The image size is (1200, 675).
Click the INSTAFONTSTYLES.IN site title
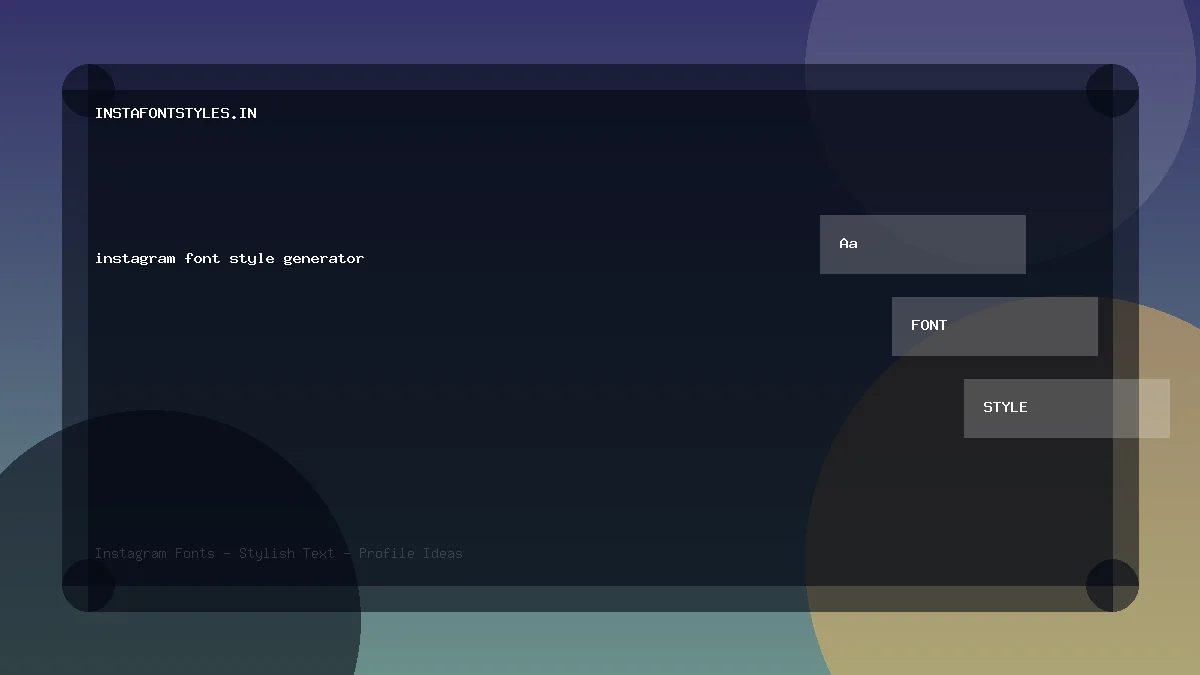[x=176, y=113]
